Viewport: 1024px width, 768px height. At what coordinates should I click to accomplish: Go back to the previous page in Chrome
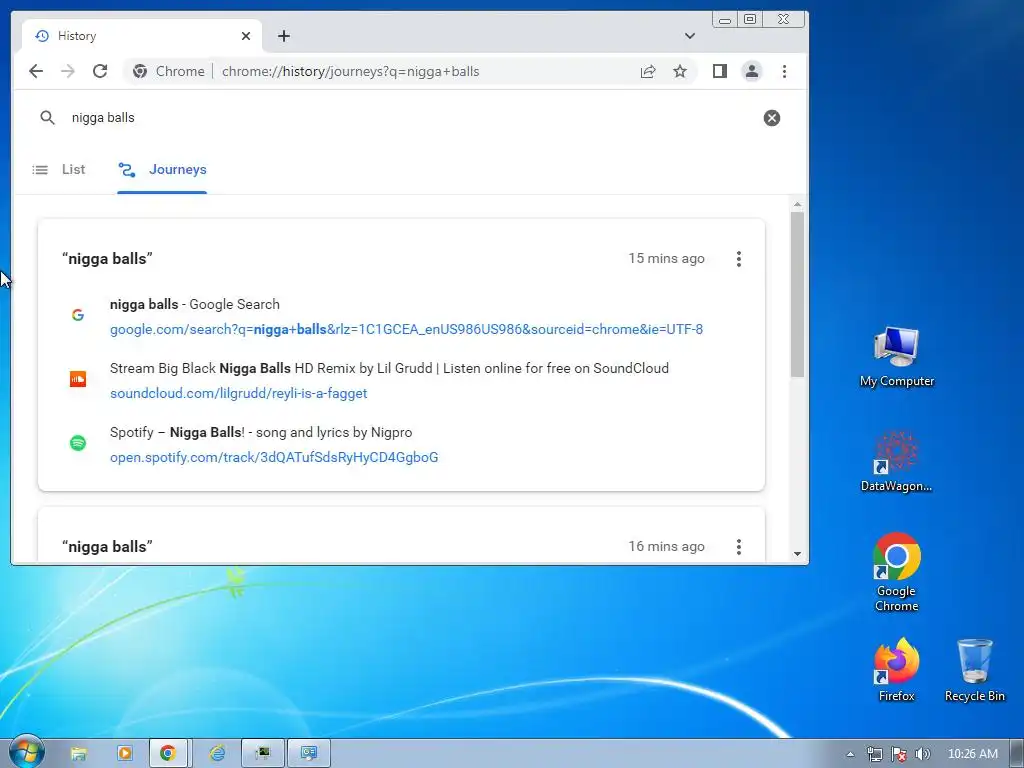coord(36,71)
